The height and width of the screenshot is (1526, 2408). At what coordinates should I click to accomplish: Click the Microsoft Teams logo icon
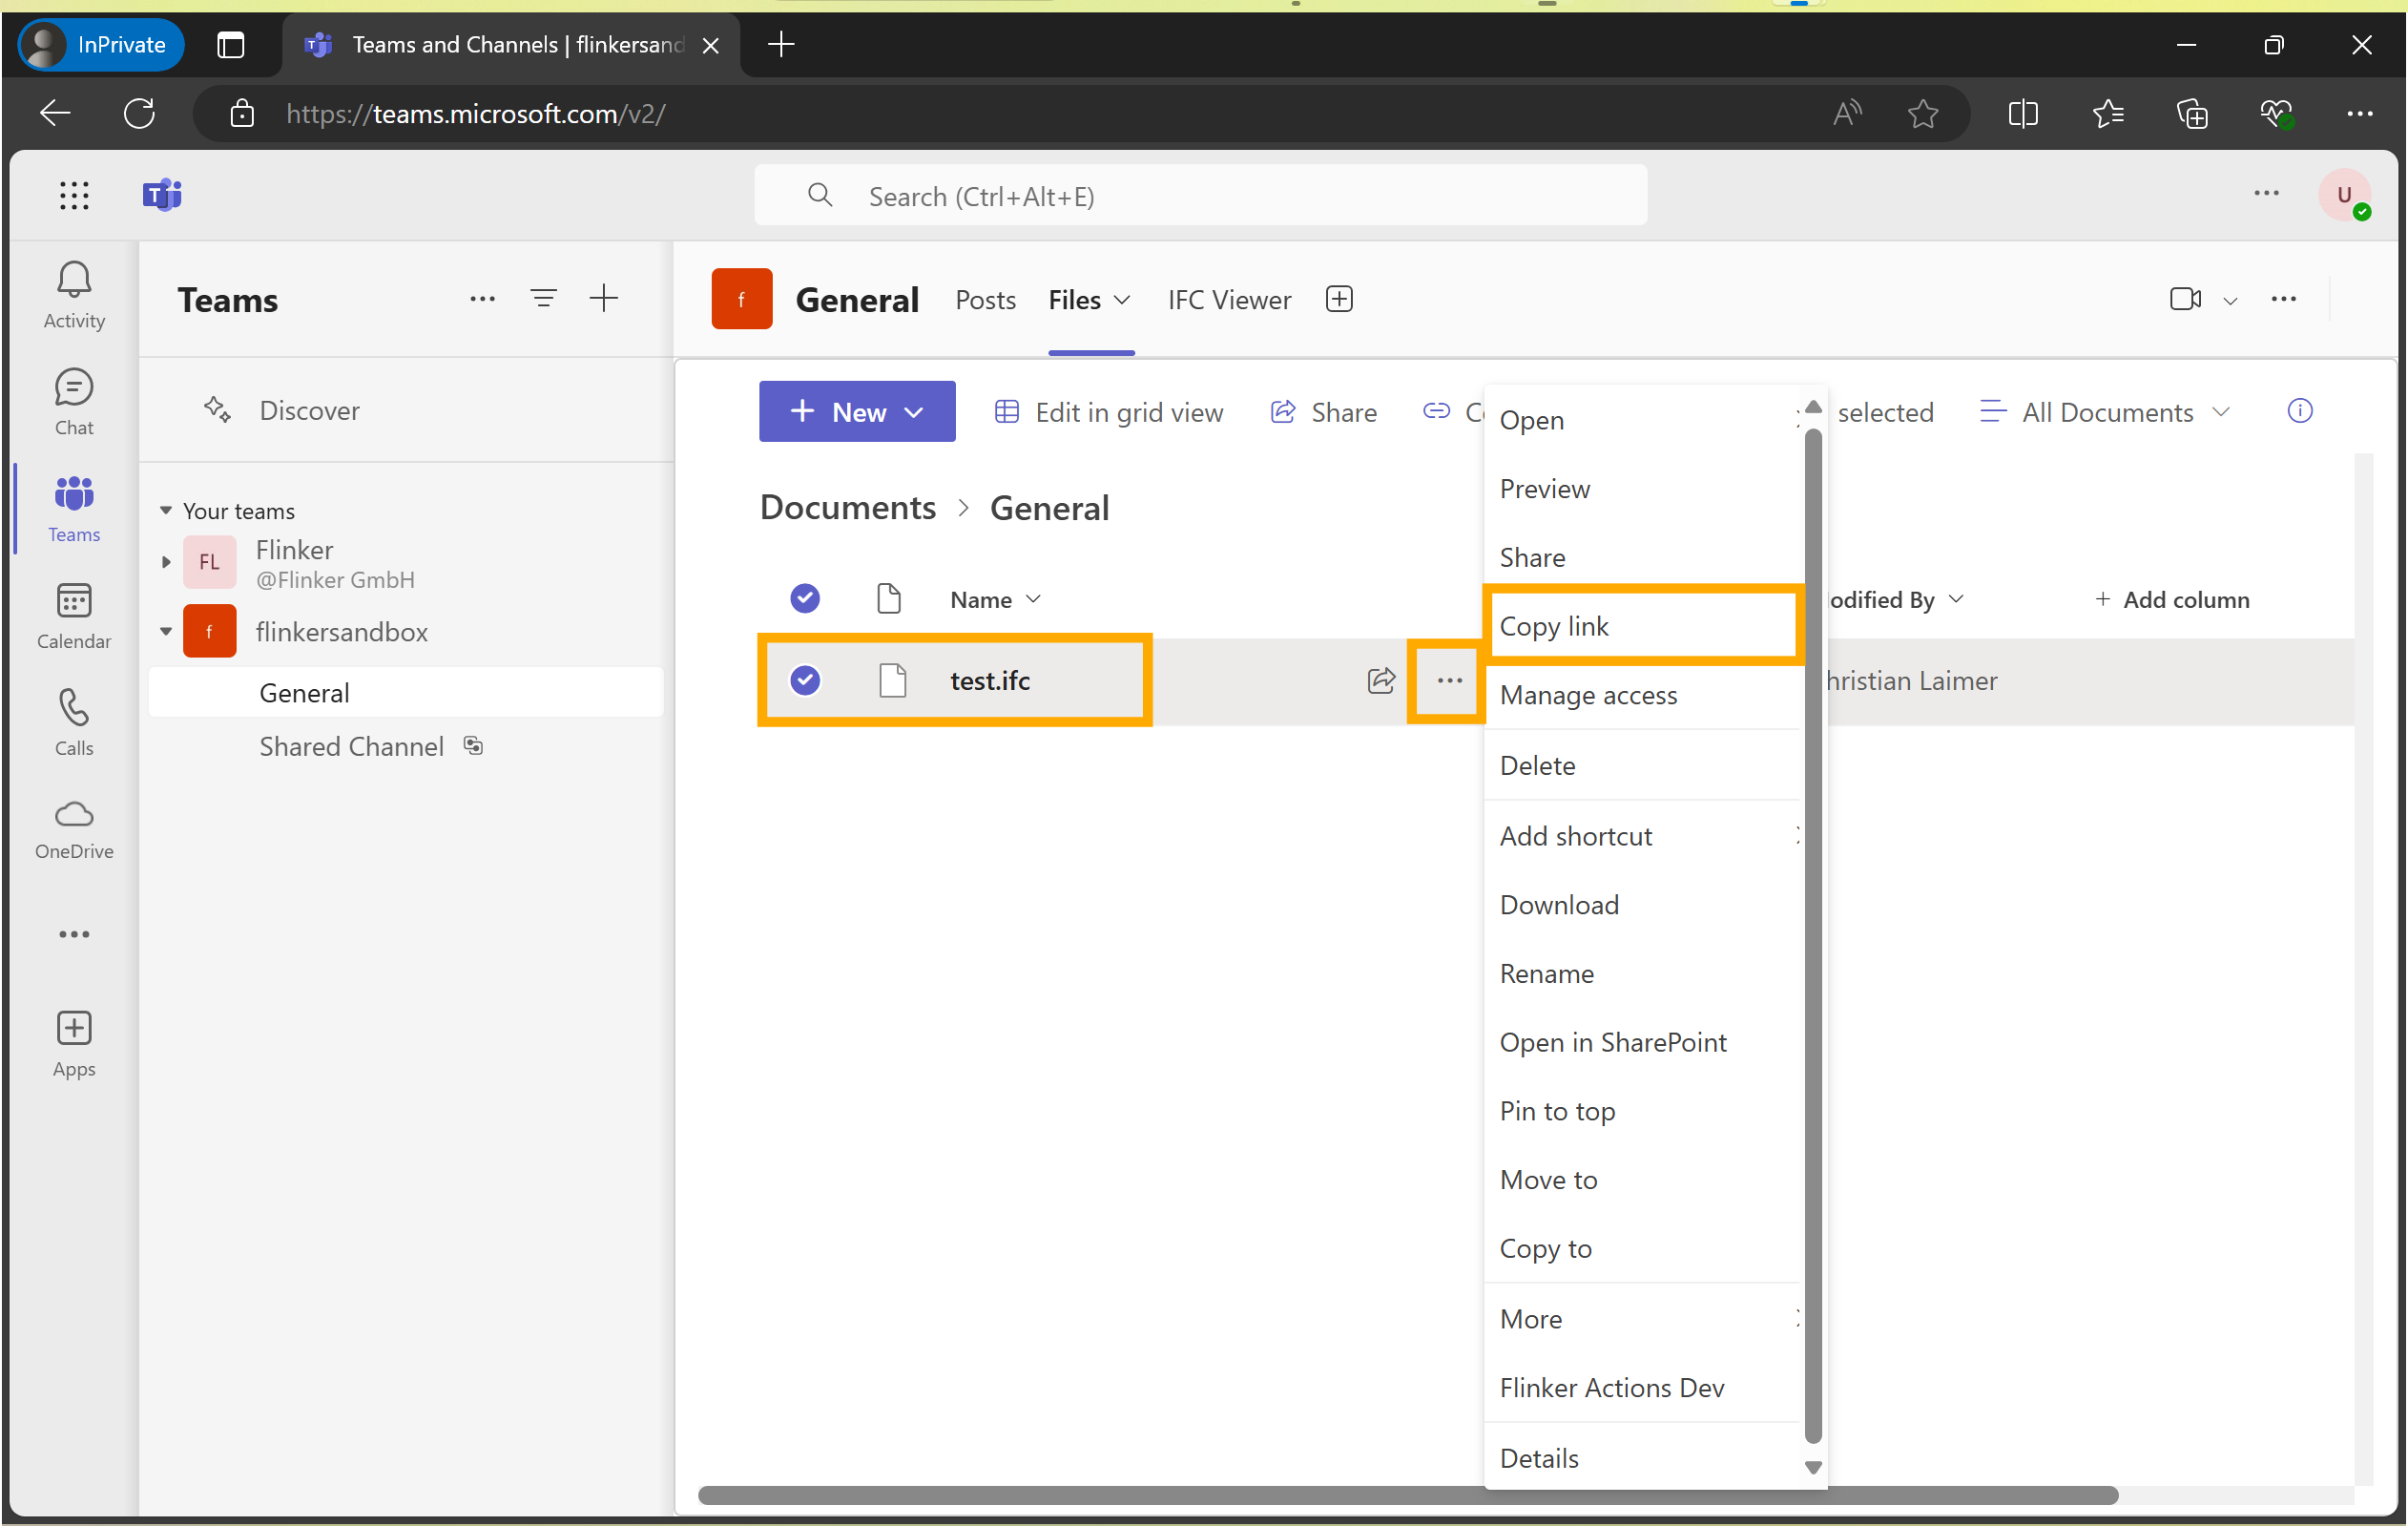point(162,195)
